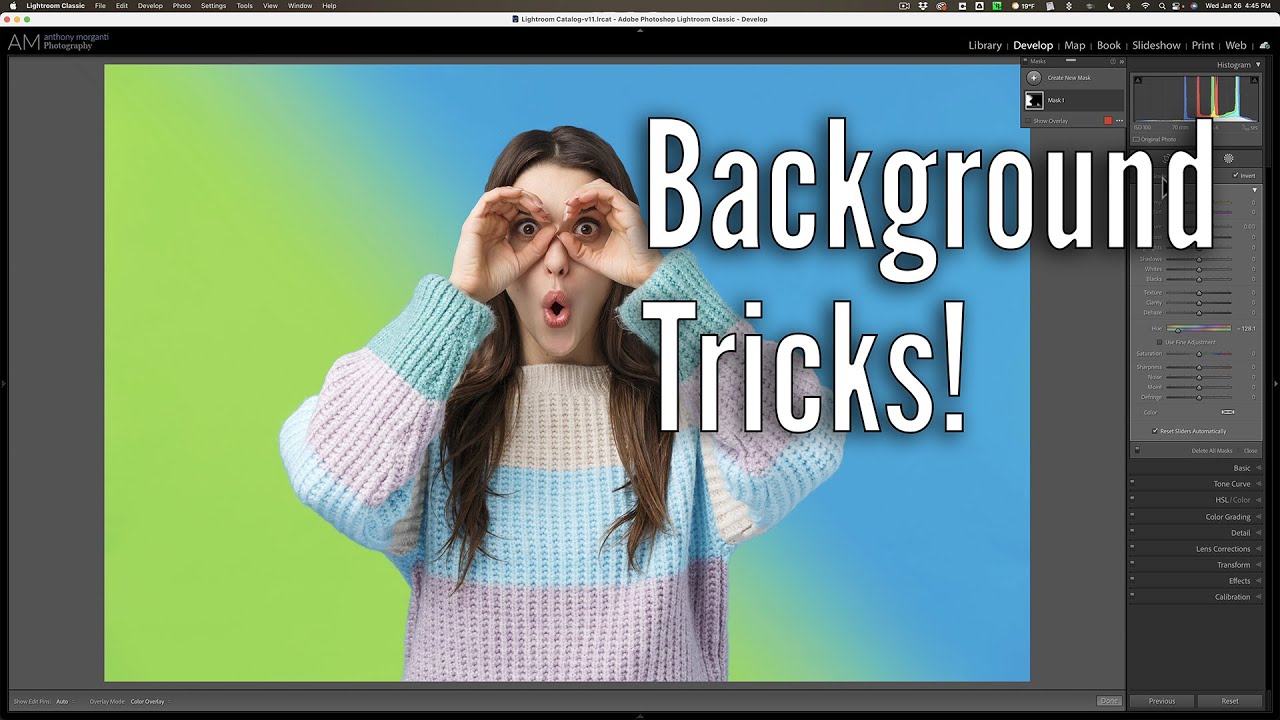
Task: Click the Siri icon
Action: click(1194, 6)
